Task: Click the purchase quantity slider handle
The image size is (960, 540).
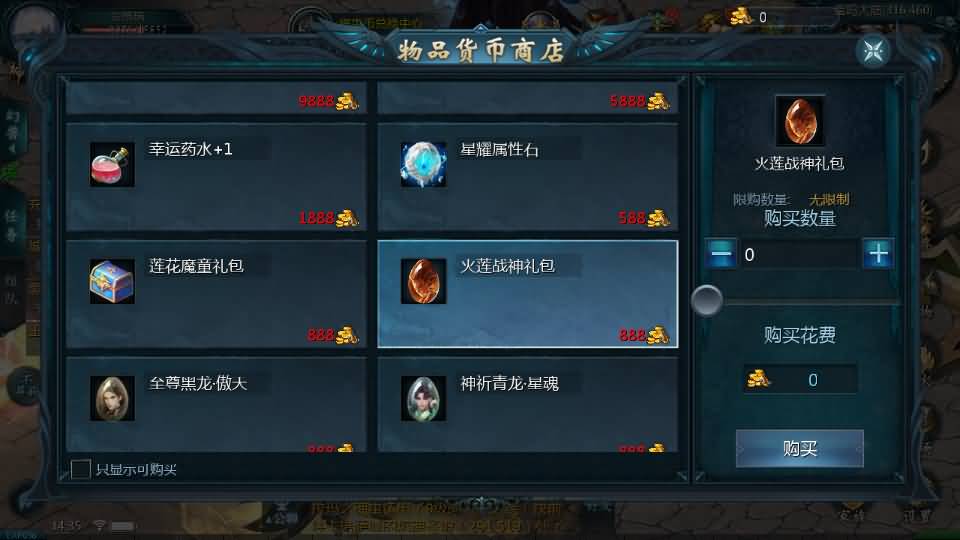Action: [707, 301]
